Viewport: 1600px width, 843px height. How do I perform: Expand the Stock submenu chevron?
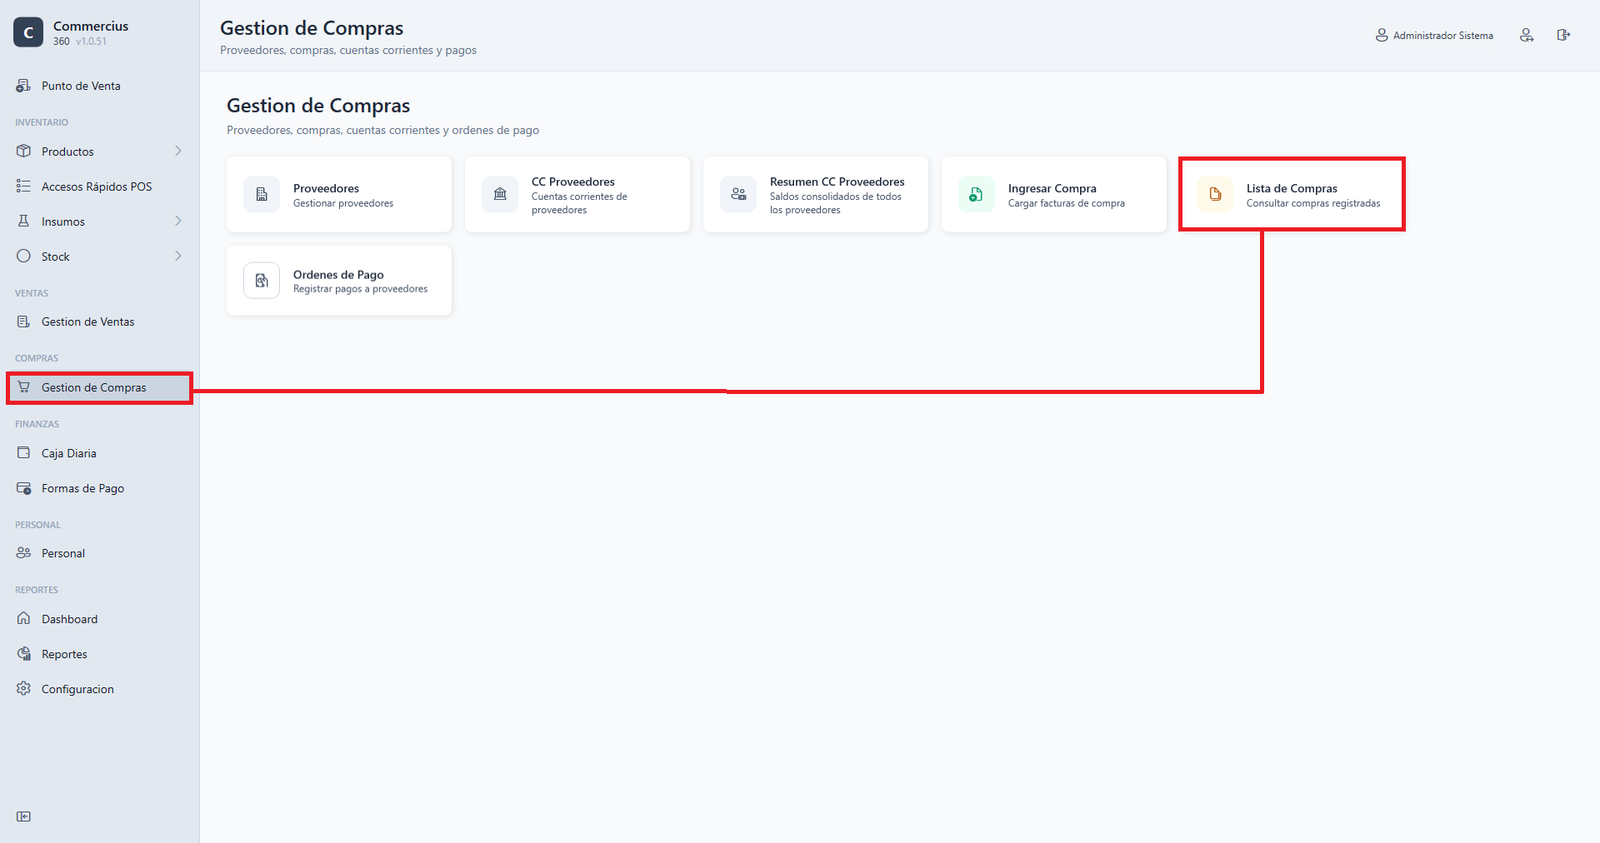click(x=178, y=256)
